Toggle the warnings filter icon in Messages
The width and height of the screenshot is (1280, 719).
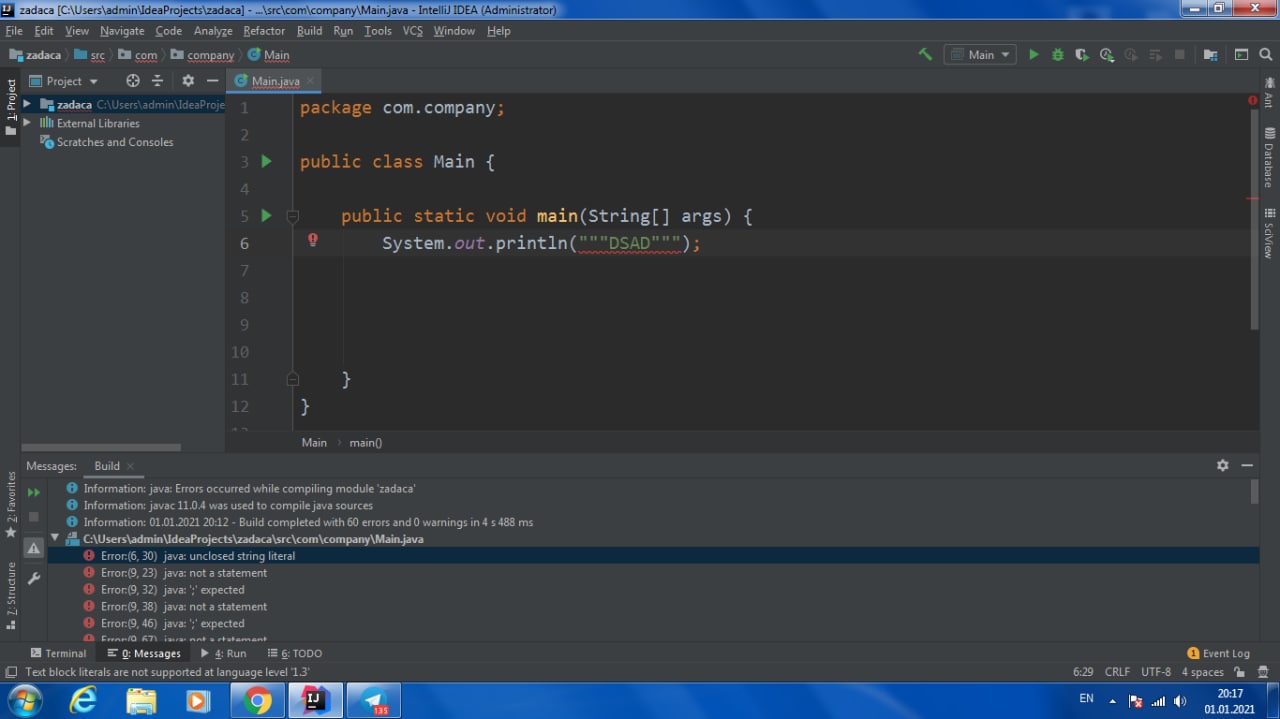(33, 548)
